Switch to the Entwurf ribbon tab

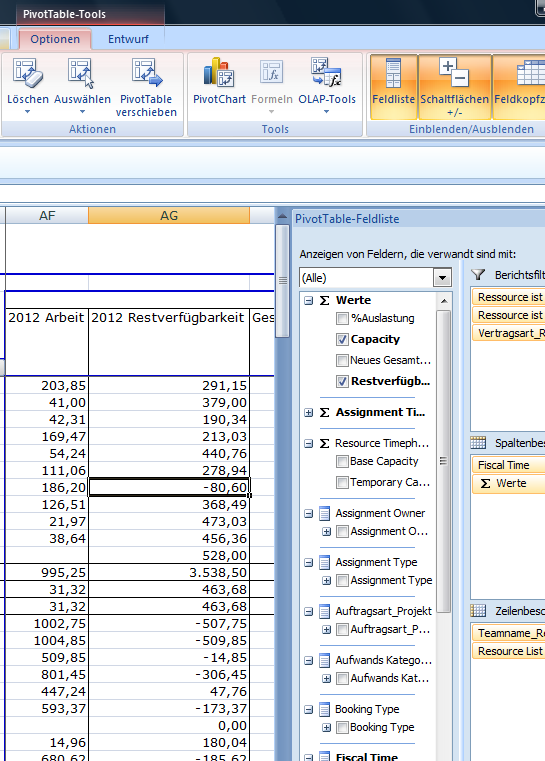128,39
